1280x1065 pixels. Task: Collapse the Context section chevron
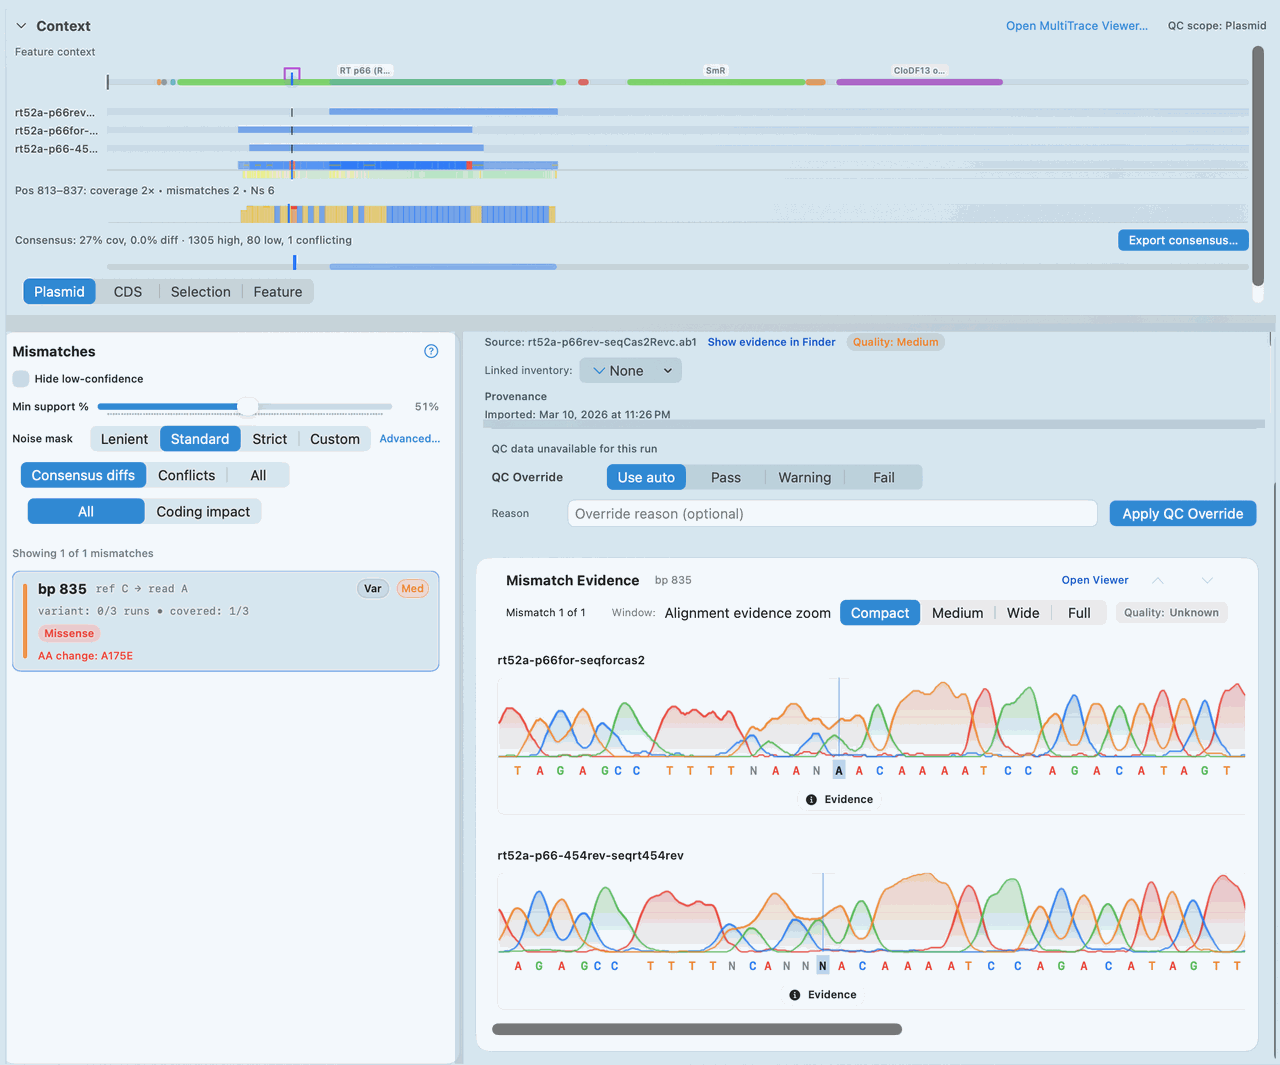[21, 26]
